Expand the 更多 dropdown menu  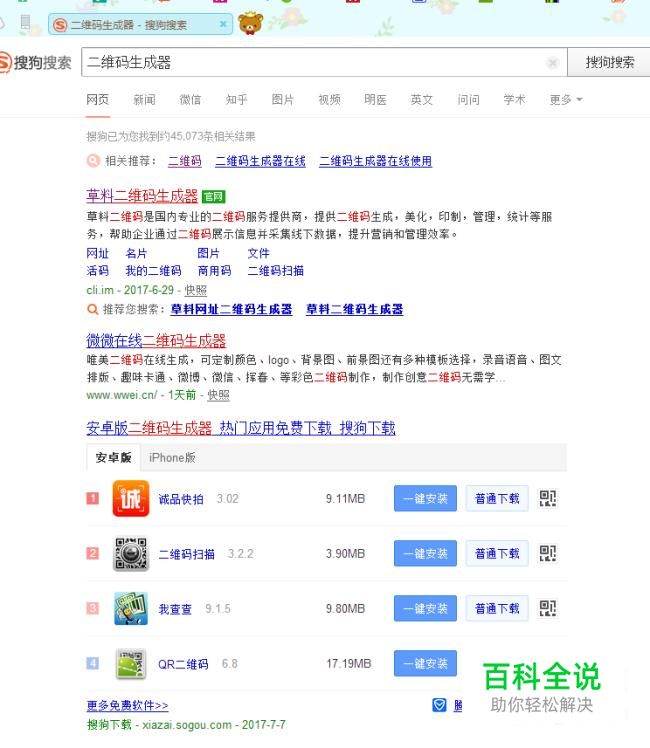pyautogui.click(x=566, y=100)
